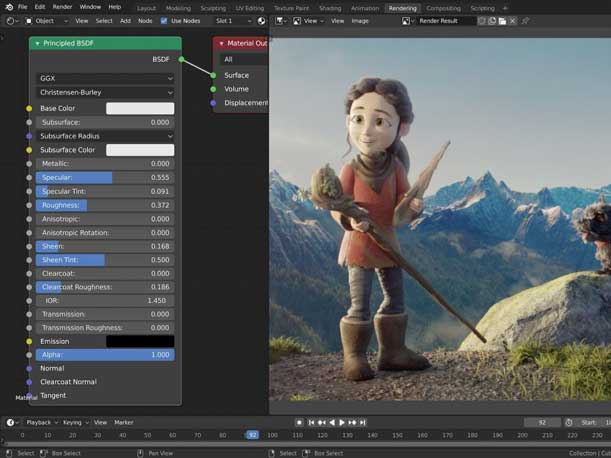
Task: Click the Blender logo icon in menu bar
Action: 7,7
